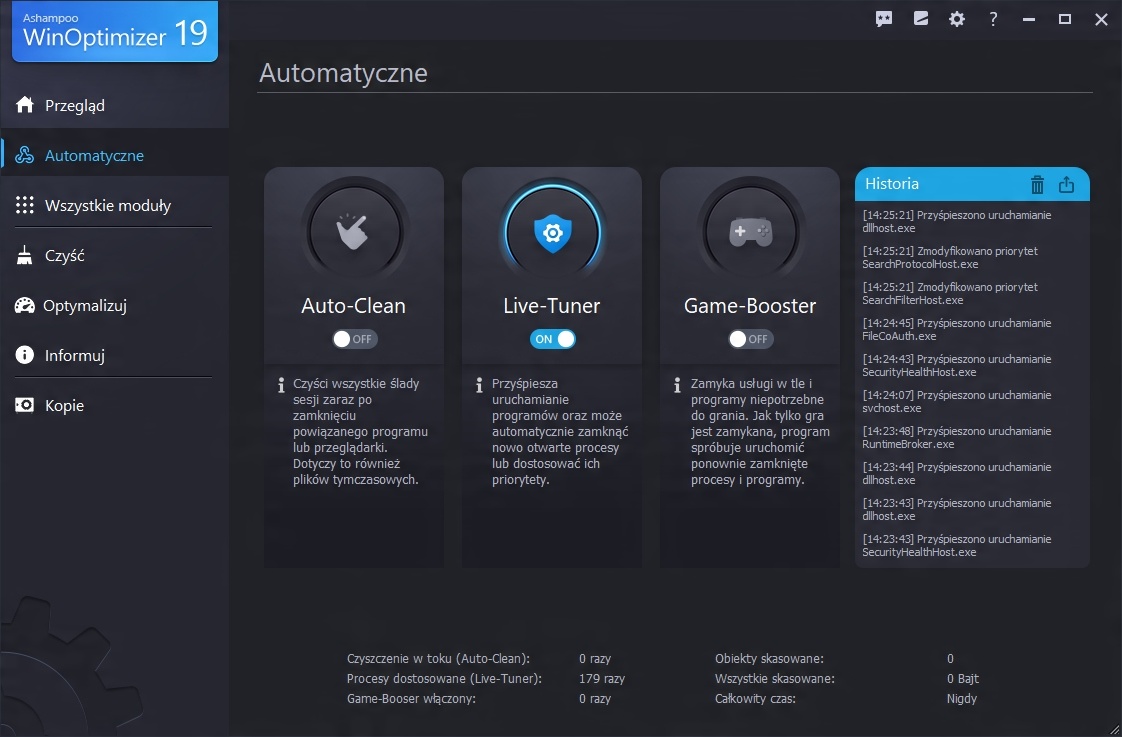Viewport: 1122px width, 737px height.
Task: Open settings via the gear icon
Action: coord(957,19)
